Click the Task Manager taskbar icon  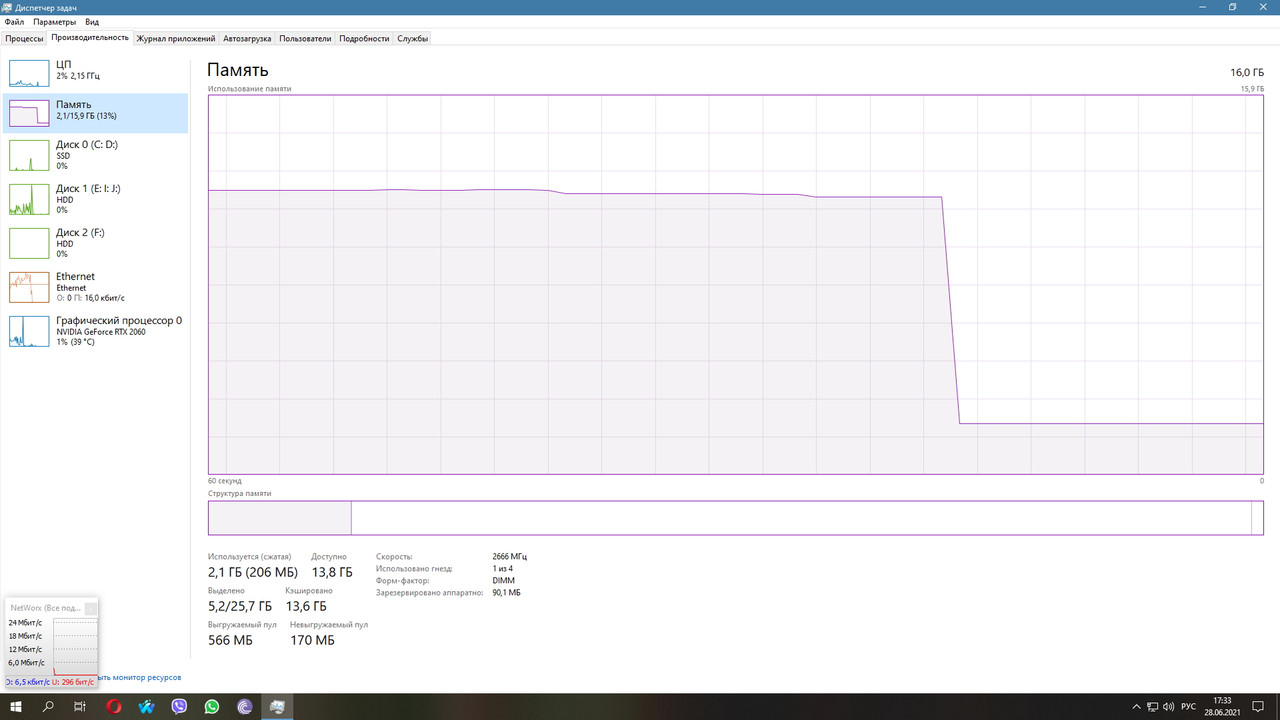[277, 706]
